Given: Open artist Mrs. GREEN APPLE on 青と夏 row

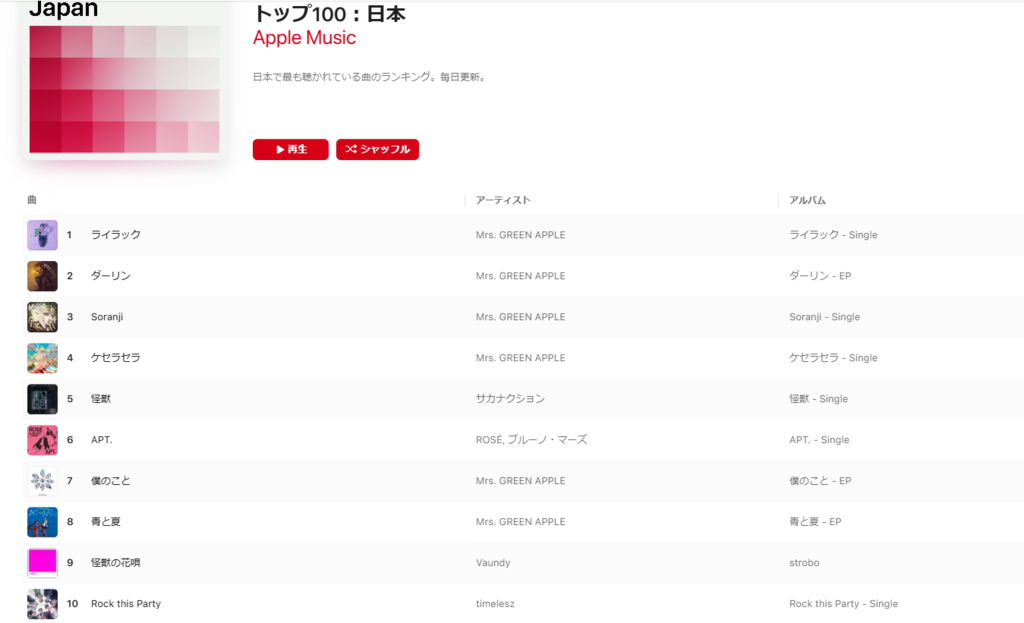Looking at the screenshot, I should [520, 522].
